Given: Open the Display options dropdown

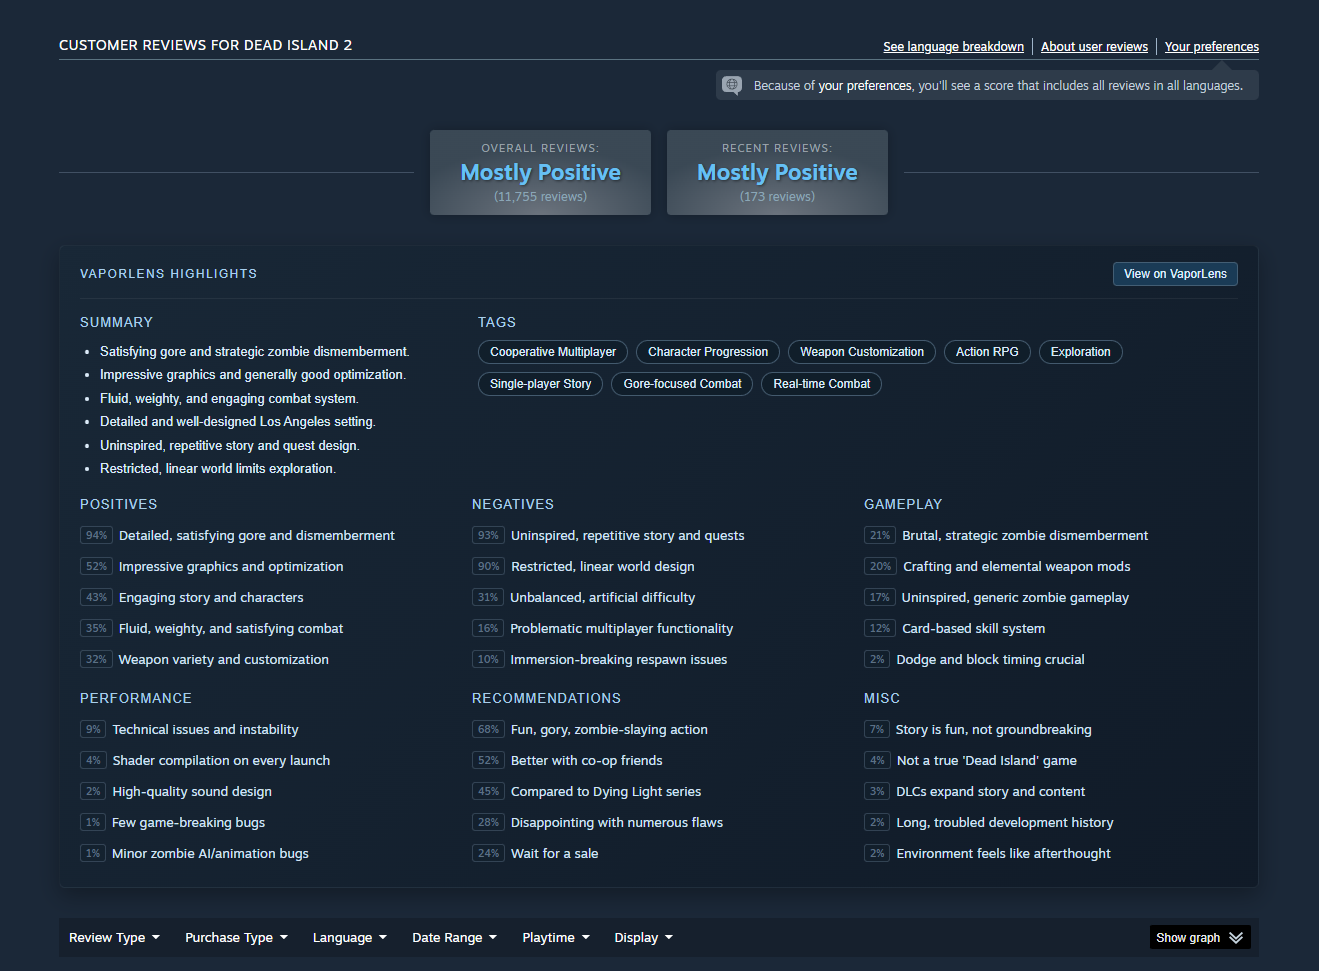Looking at the screenshot, I should [x=643, y=938].
